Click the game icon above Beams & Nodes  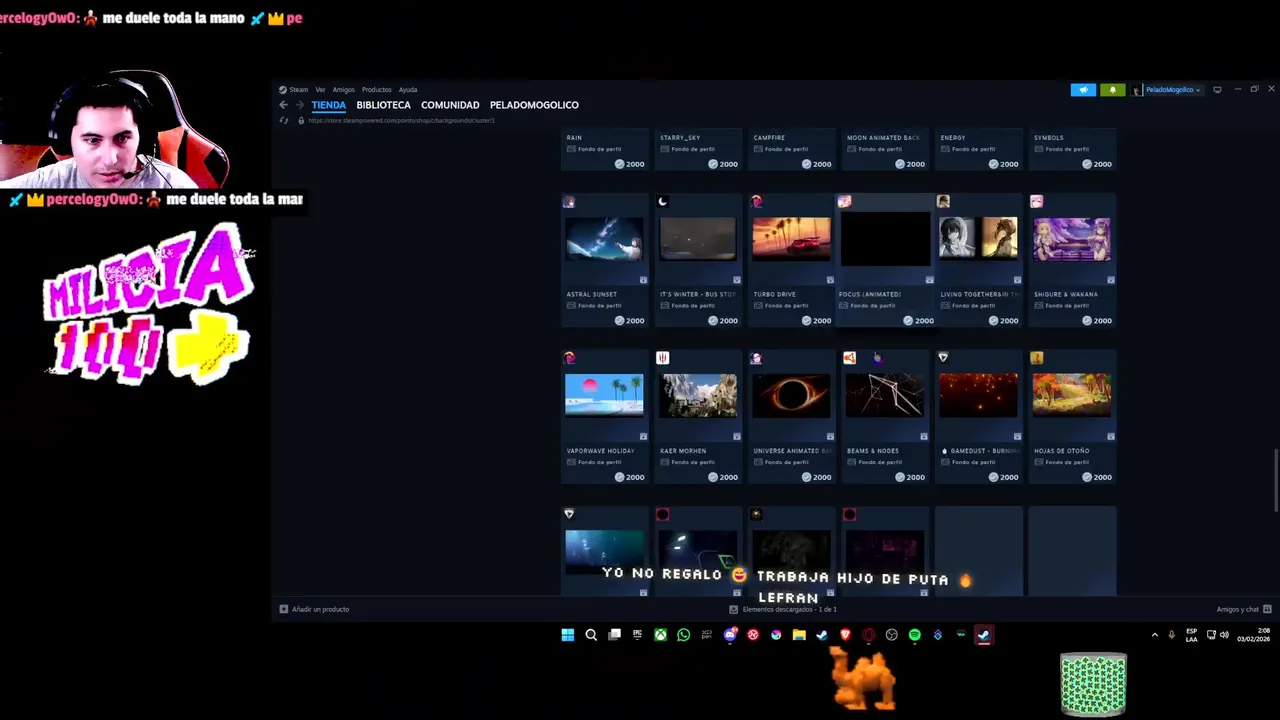tap(849, 358)
